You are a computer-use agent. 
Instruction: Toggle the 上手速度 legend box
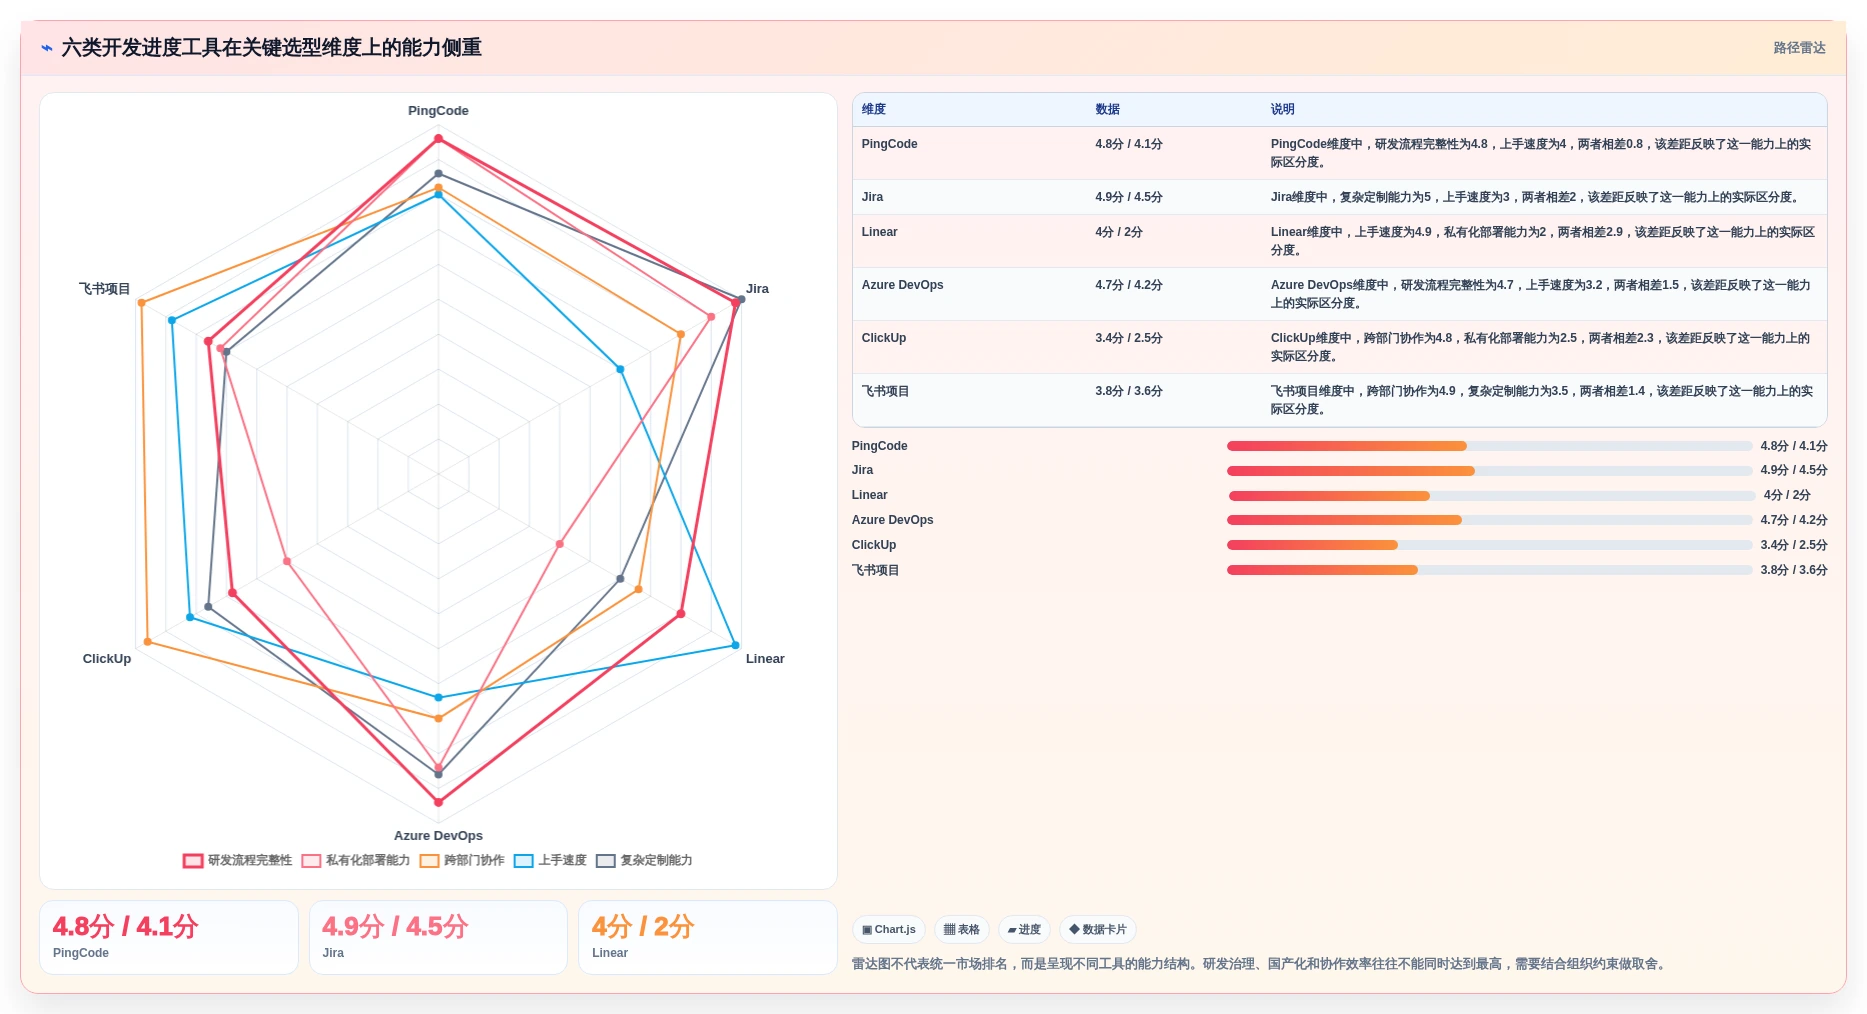click(524, 861)
